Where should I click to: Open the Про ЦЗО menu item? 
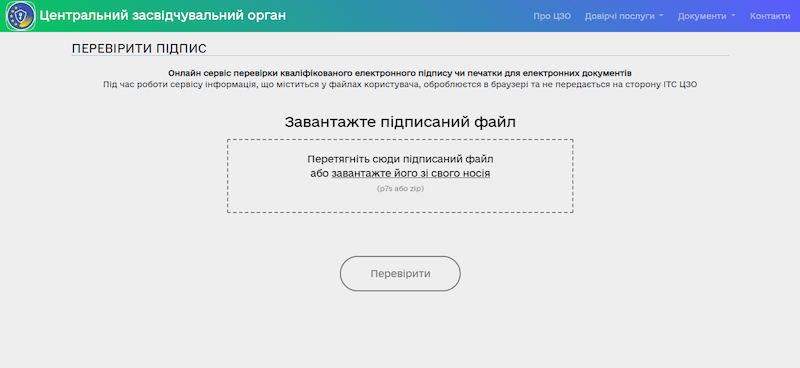(552, 16)
